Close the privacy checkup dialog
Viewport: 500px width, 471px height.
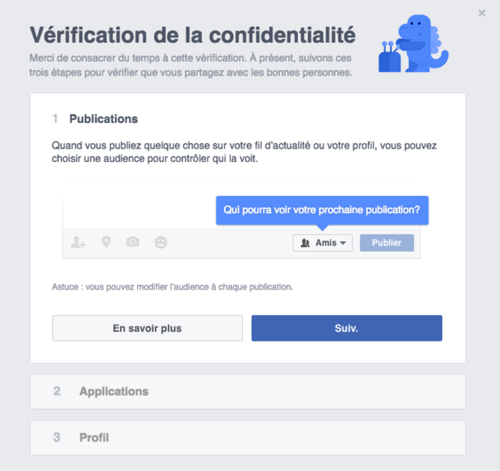point(482,13)
